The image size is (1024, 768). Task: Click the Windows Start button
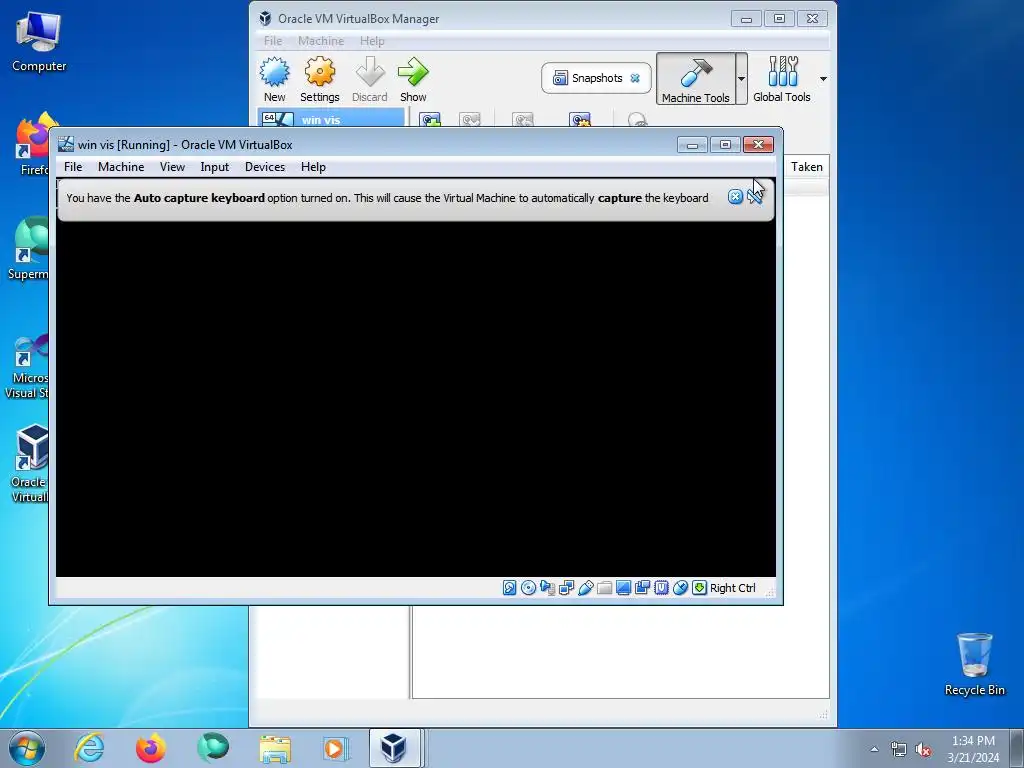pos(27,748)
